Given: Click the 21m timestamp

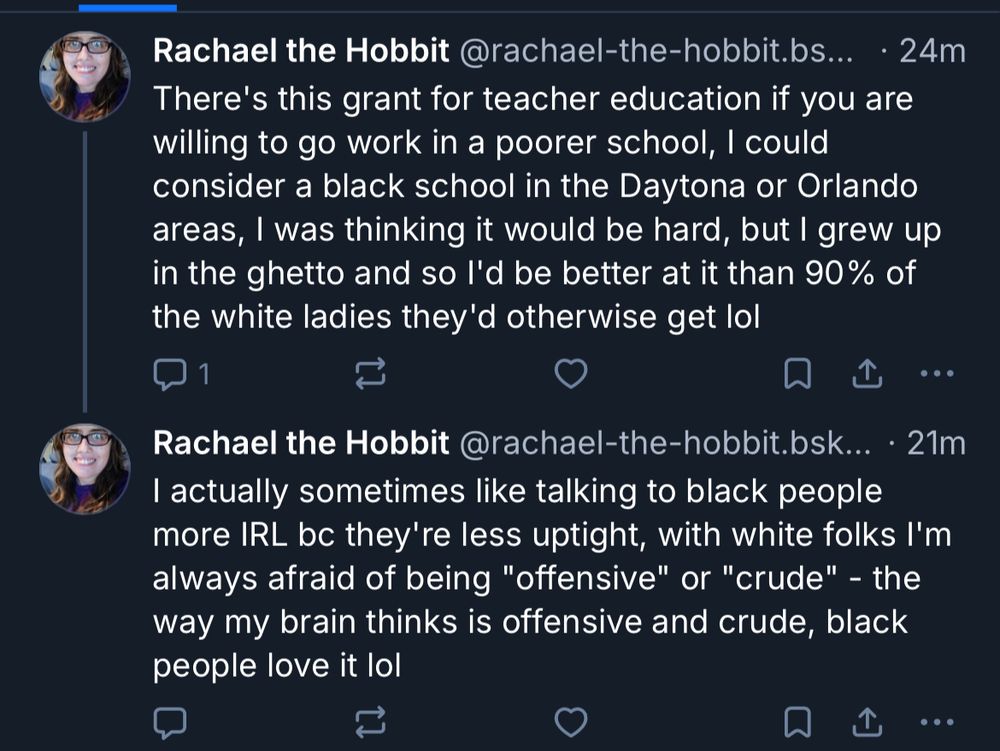Looking at the screenshot, I should 937,444.
